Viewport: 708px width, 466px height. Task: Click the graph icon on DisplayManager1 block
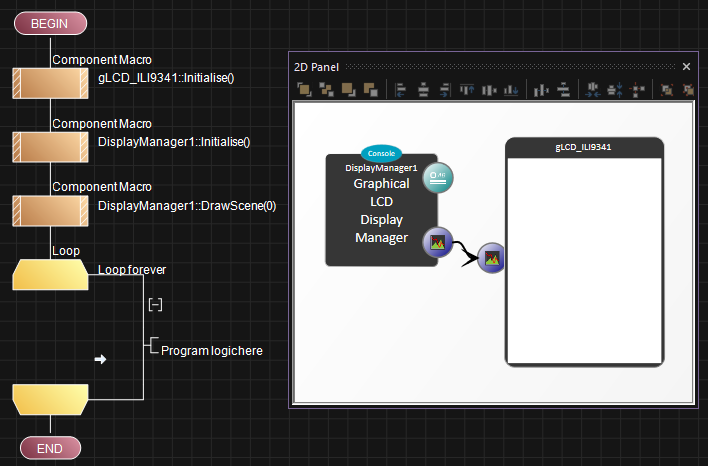[x=437, y=242]
